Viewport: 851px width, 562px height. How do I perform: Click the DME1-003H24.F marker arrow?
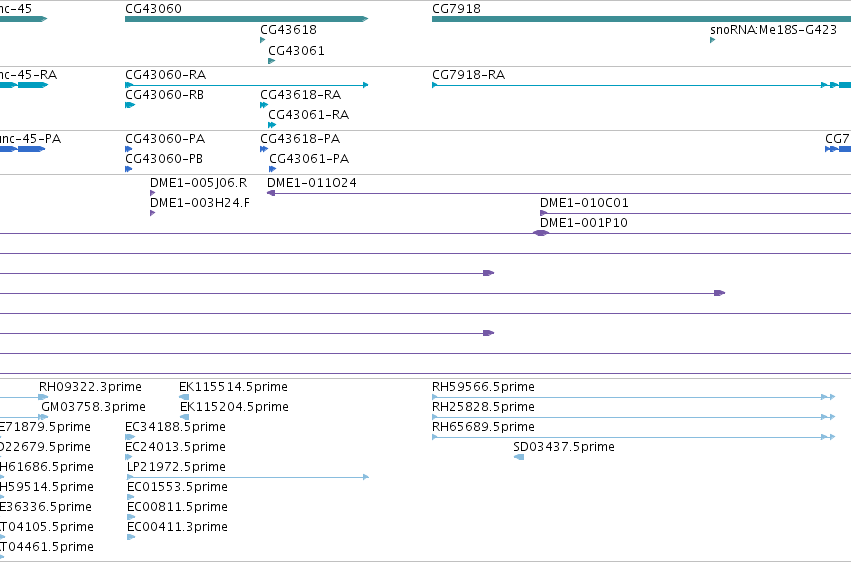153,213
